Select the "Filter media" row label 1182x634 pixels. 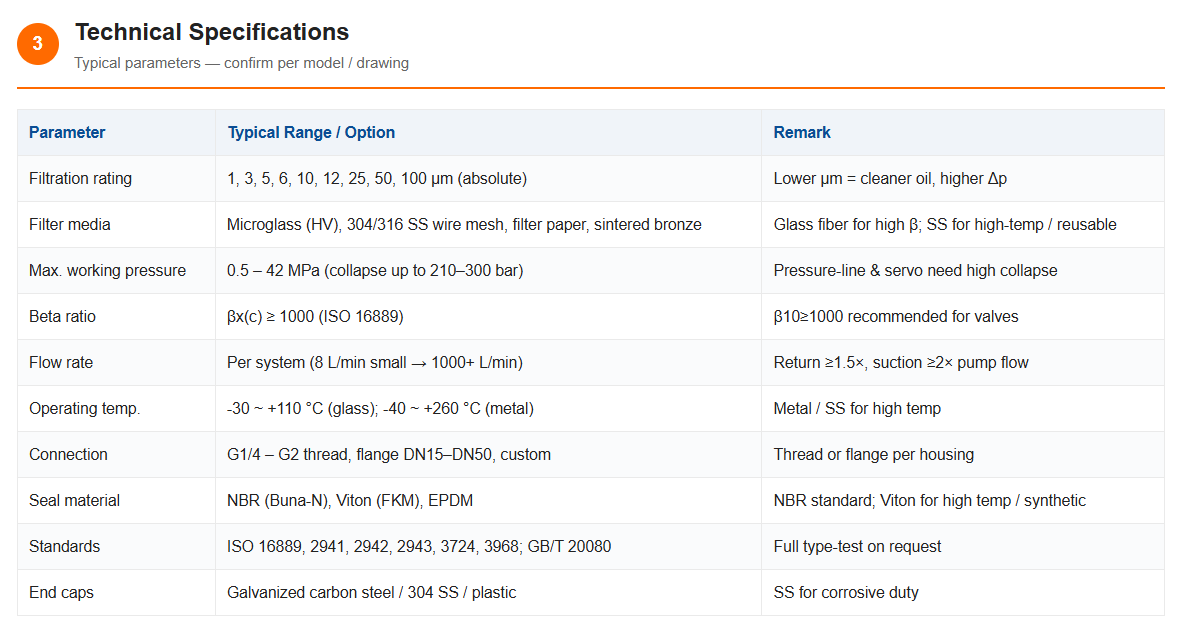click(x=69, y=225)
